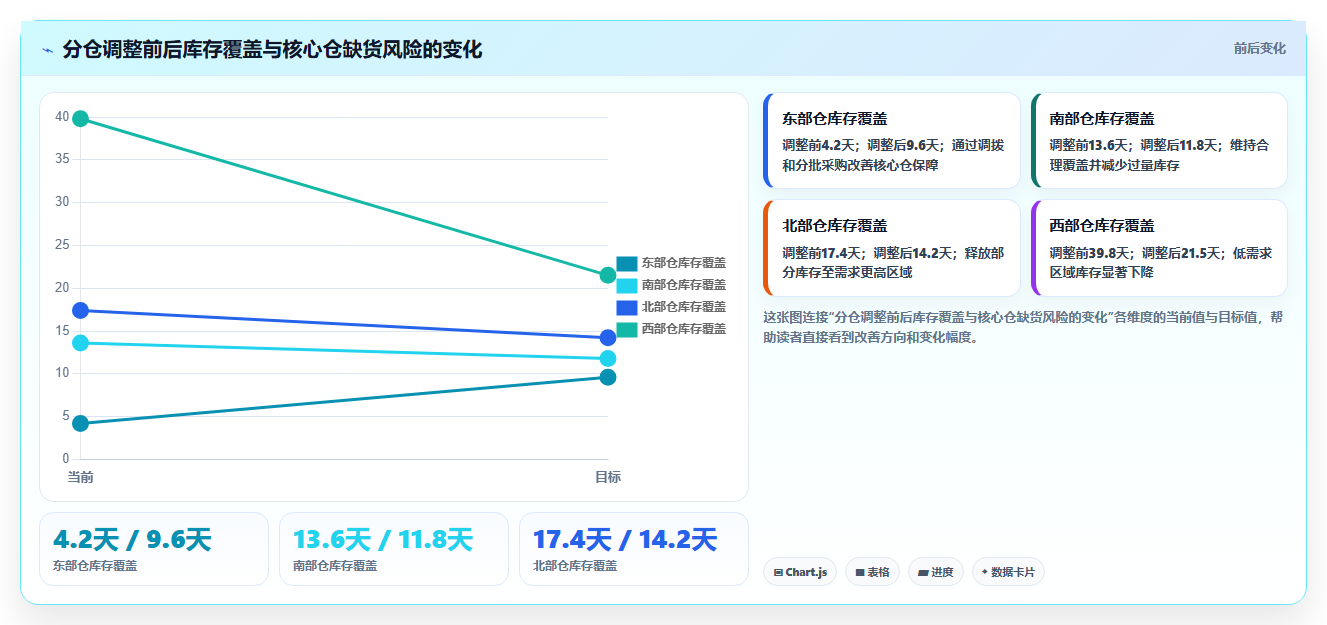This screenshot has width=1327, height=625.
Task: Click the 表格 tag chip
Action: pyautogui.click(x=872, y=572)
